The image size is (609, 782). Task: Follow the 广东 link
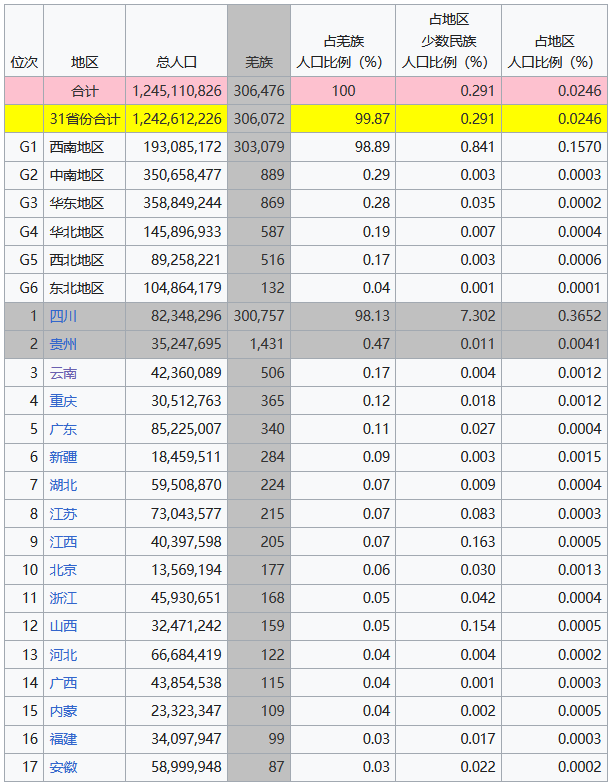[63, 429]
